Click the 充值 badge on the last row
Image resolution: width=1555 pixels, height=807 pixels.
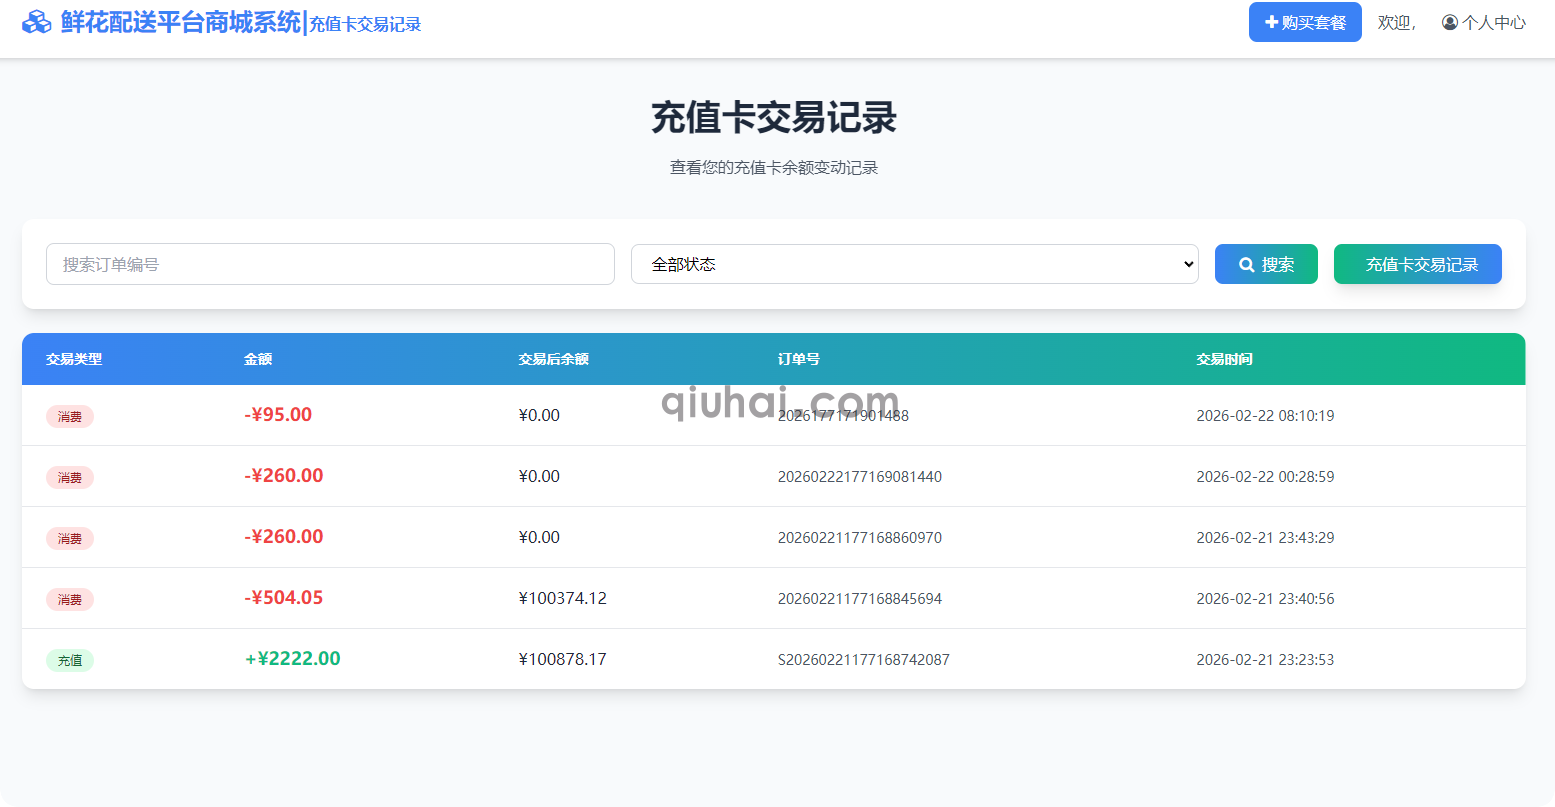tap(70, 659)
